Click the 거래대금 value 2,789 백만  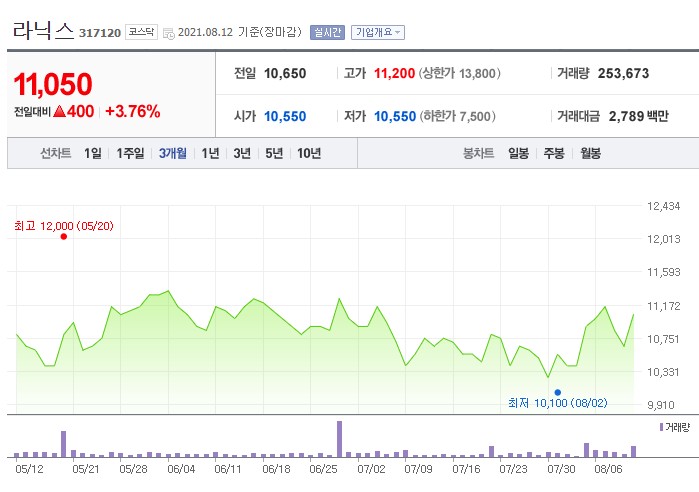coord(639,117)
